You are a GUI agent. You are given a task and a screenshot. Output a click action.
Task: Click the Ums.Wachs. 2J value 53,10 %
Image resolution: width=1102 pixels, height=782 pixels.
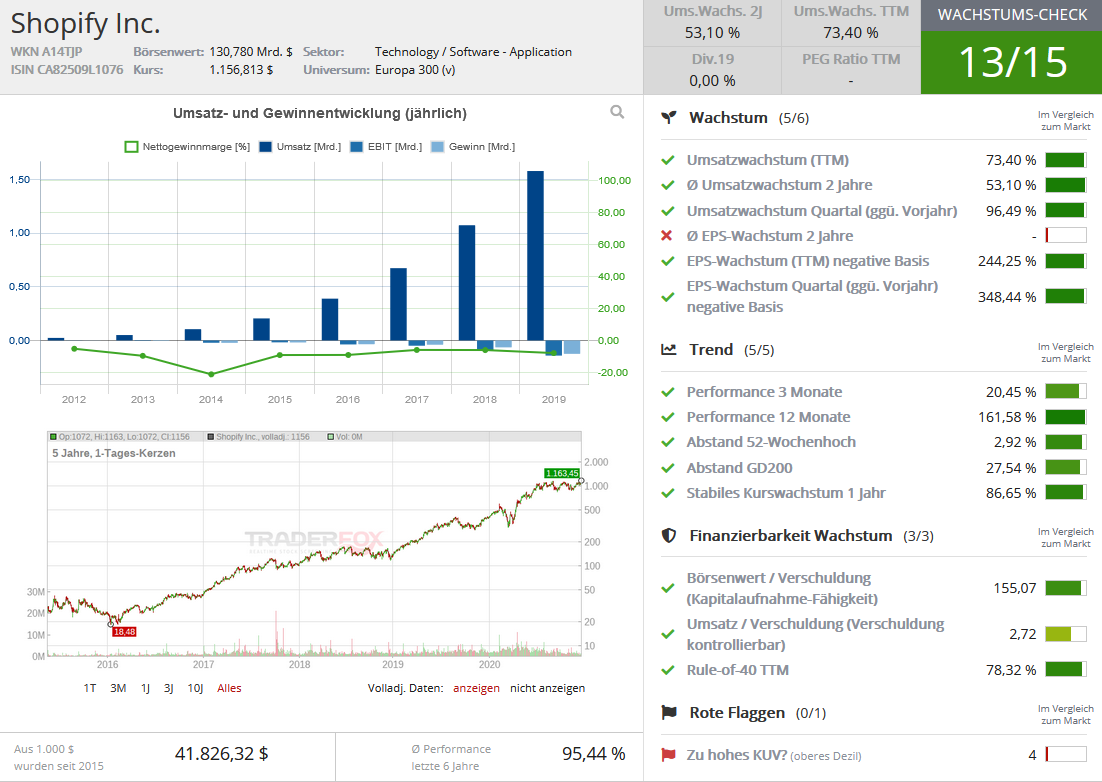pyautogui.click(x=712, y=33)
